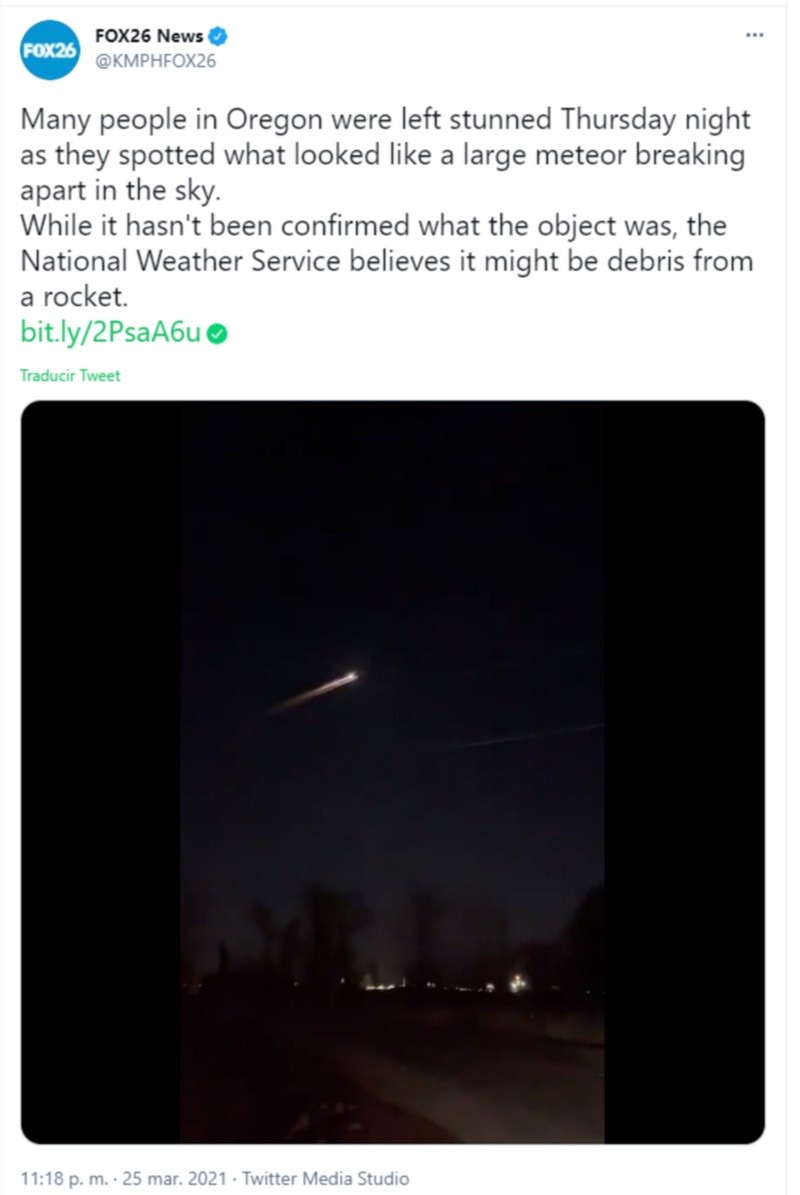
Task: Open the Twitter Media Studio source link
Action: pyautogui.click(x=326, y=1178)
